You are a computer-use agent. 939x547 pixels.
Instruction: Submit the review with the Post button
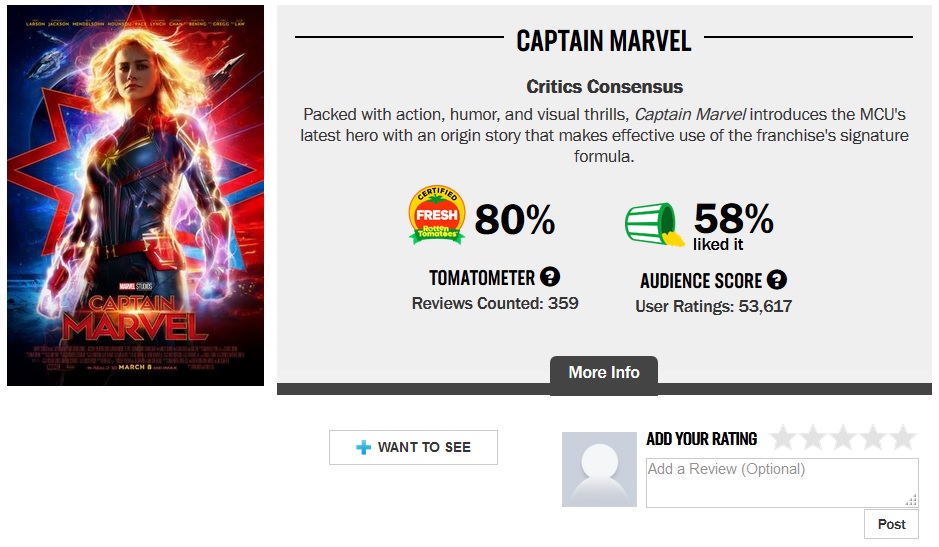click(891, 524)
